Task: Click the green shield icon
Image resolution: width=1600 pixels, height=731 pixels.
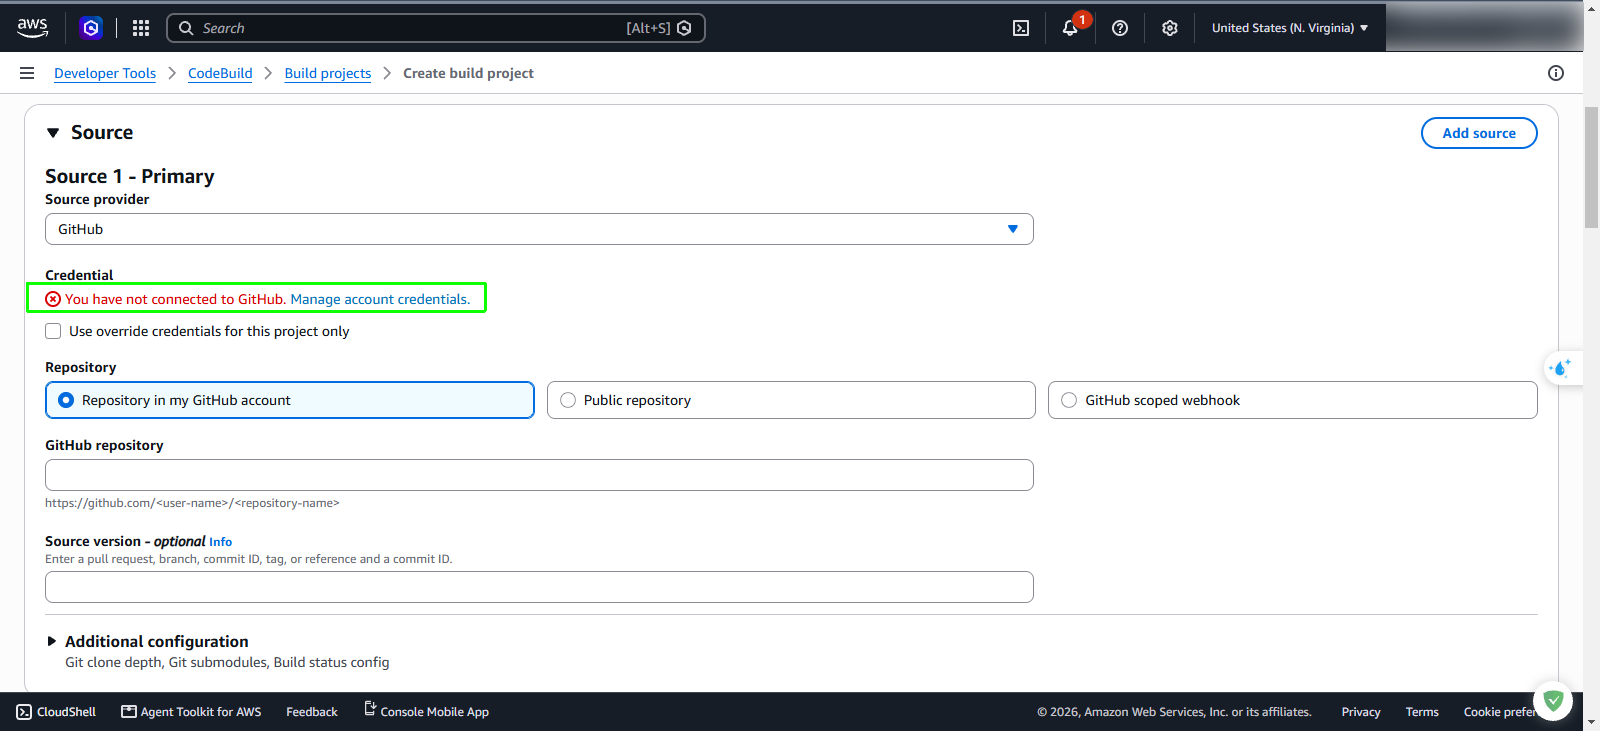Action: point(1553,701)
